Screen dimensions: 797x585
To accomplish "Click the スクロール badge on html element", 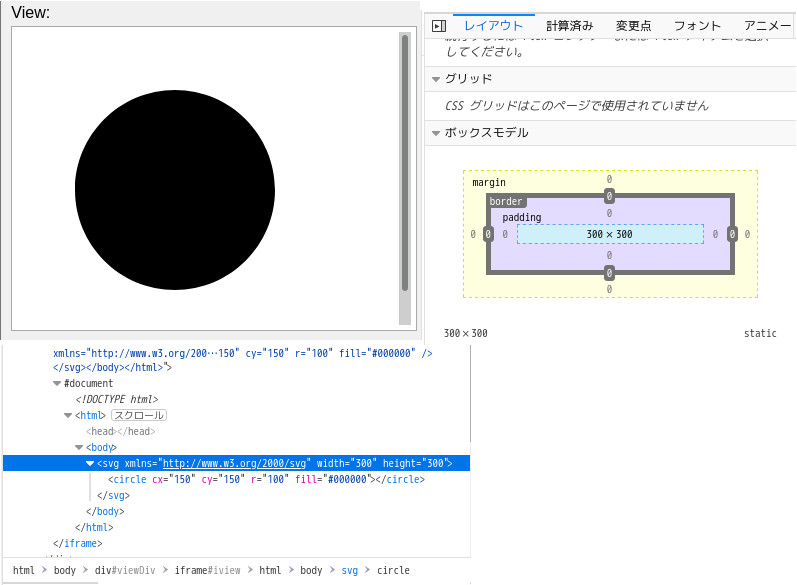I will [139, 415].
